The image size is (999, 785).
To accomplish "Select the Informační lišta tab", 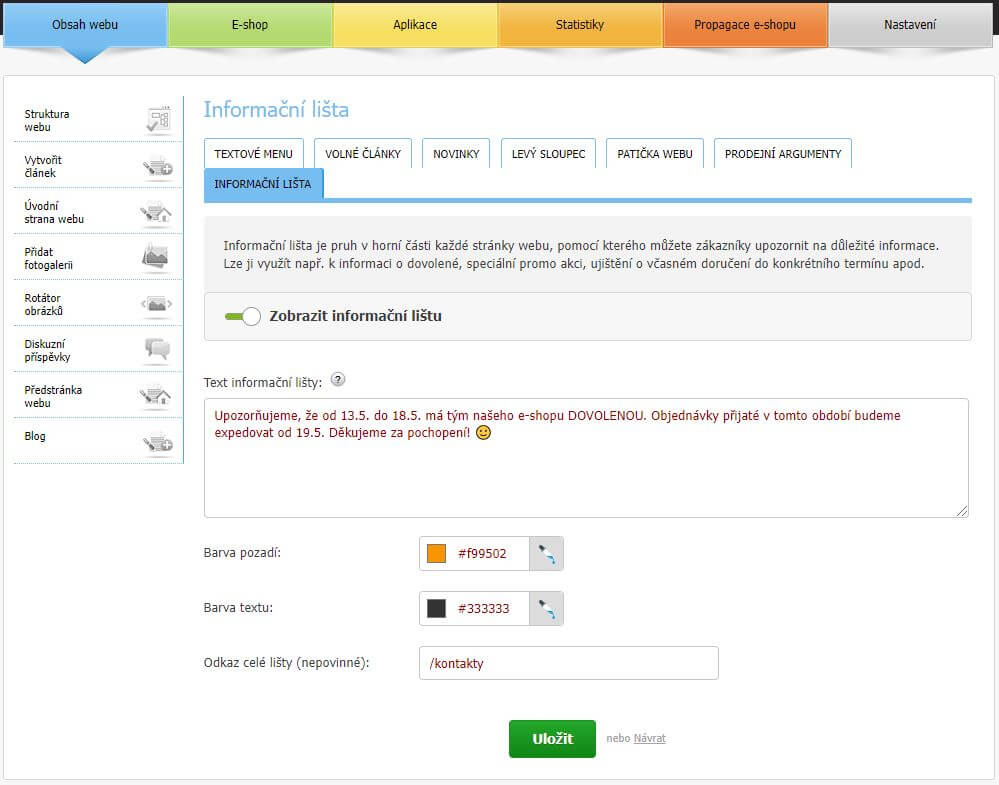I will [263, 184].
